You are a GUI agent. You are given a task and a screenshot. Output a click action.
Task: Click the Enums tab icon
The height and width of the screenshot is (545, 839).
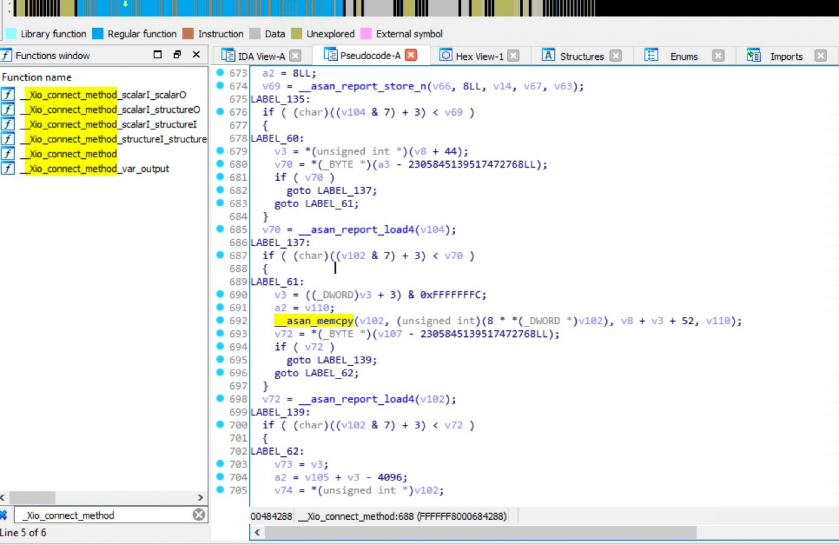652,56
